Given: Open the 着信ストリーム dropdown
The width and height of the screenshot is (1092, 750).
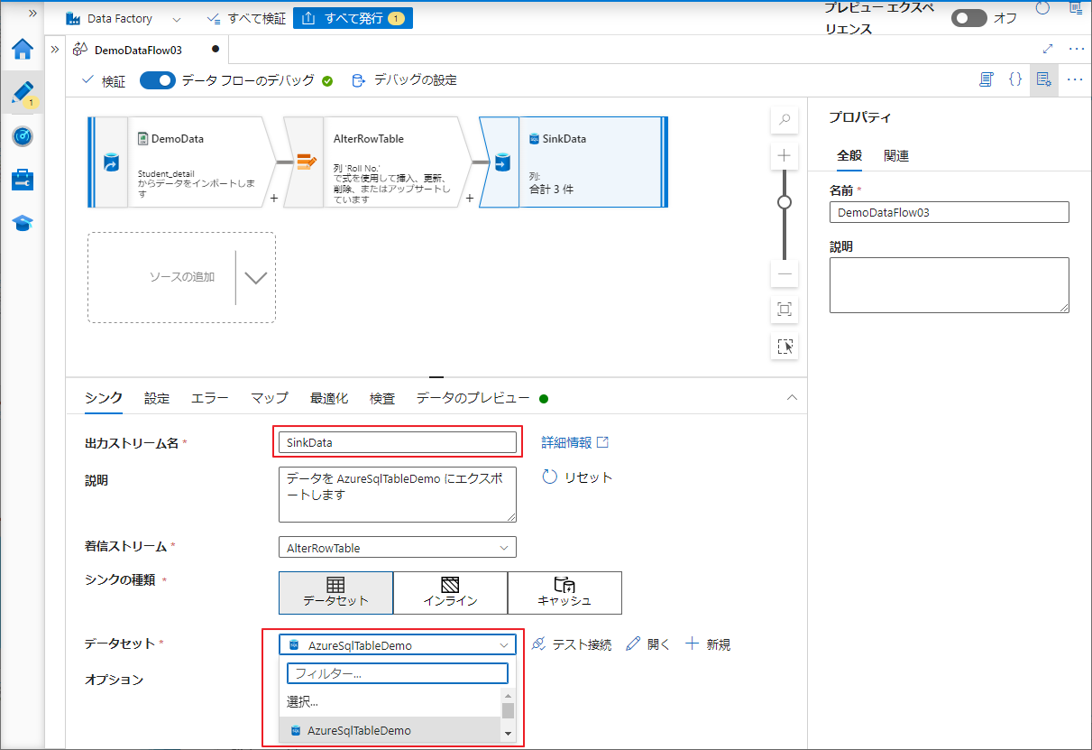Looking at the screenshot, I should pyautogui.click(x=398, y=547).
